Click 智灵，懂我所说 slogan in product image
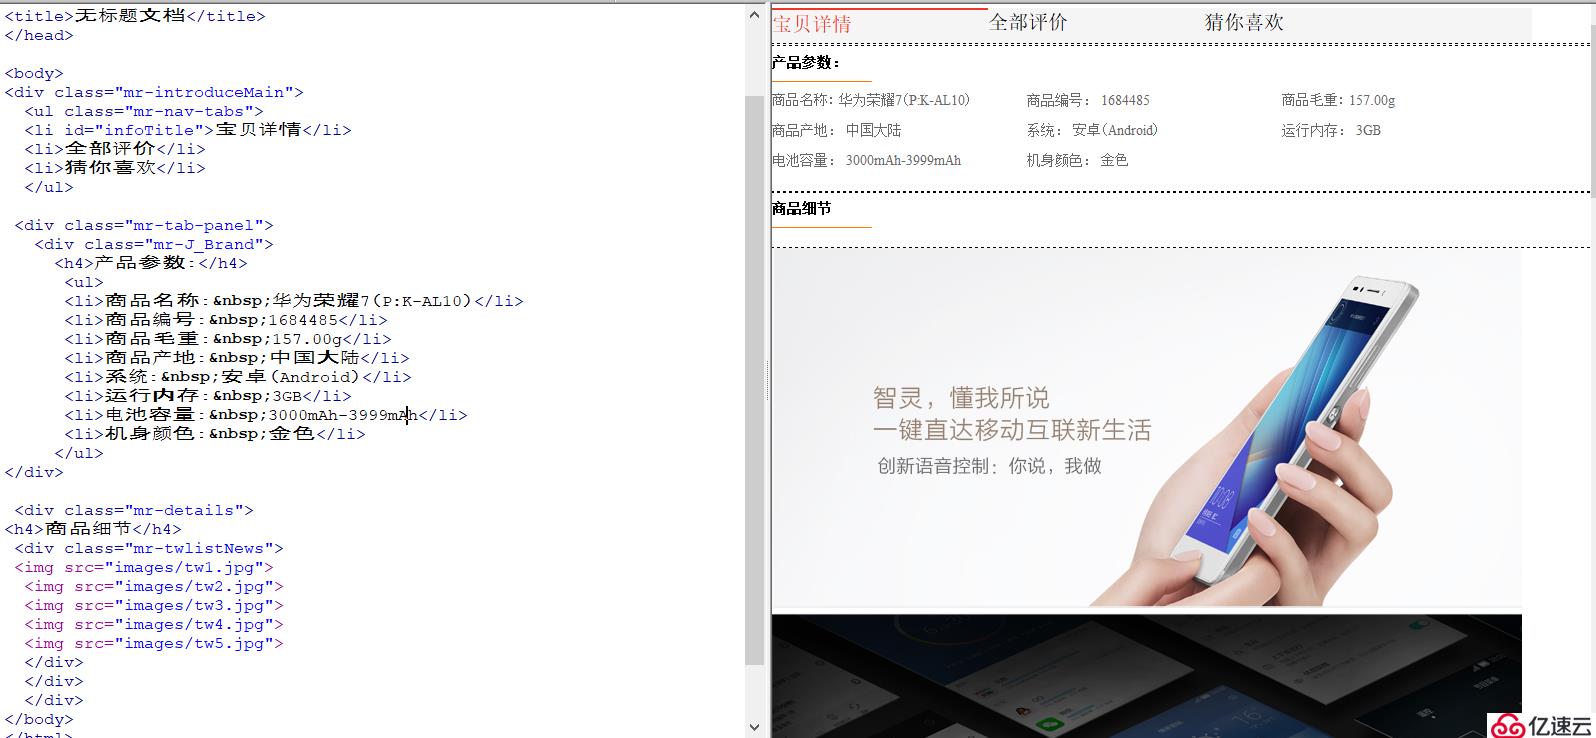This screenshot has height=738, width=1596. coord(961,398)
